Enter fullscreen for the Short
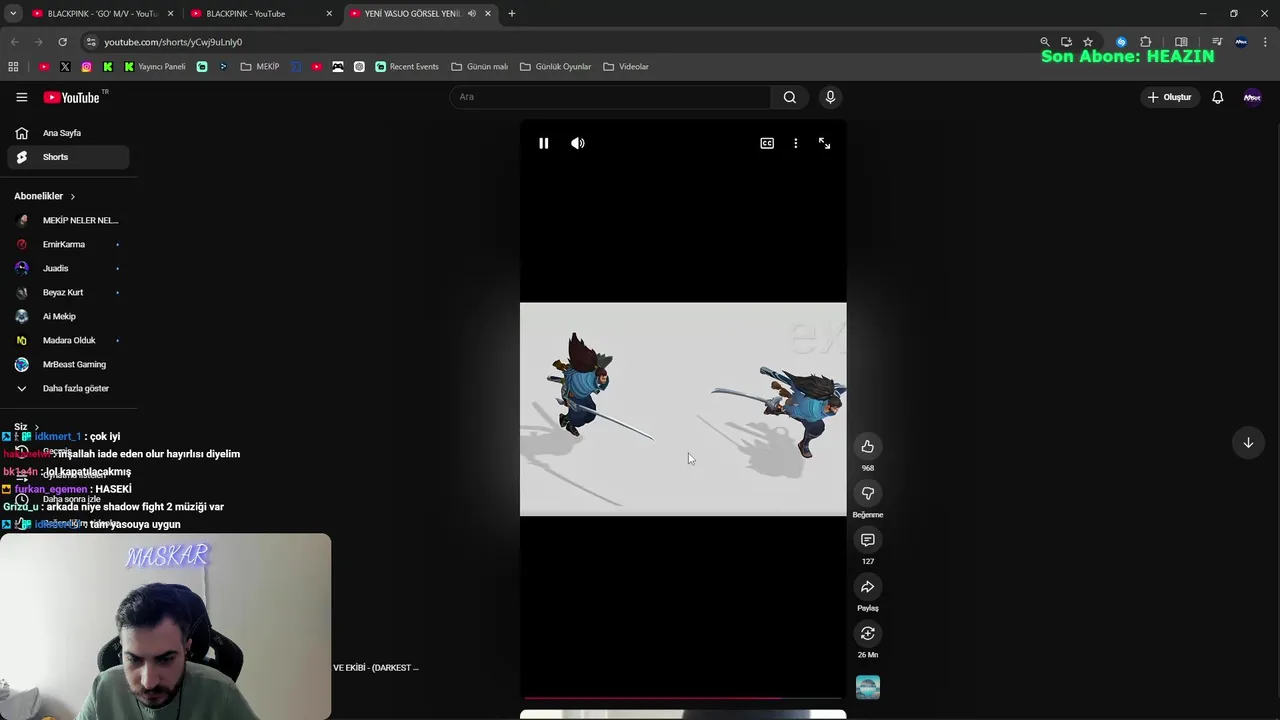1280x720 pixels. tap(825, 143)
